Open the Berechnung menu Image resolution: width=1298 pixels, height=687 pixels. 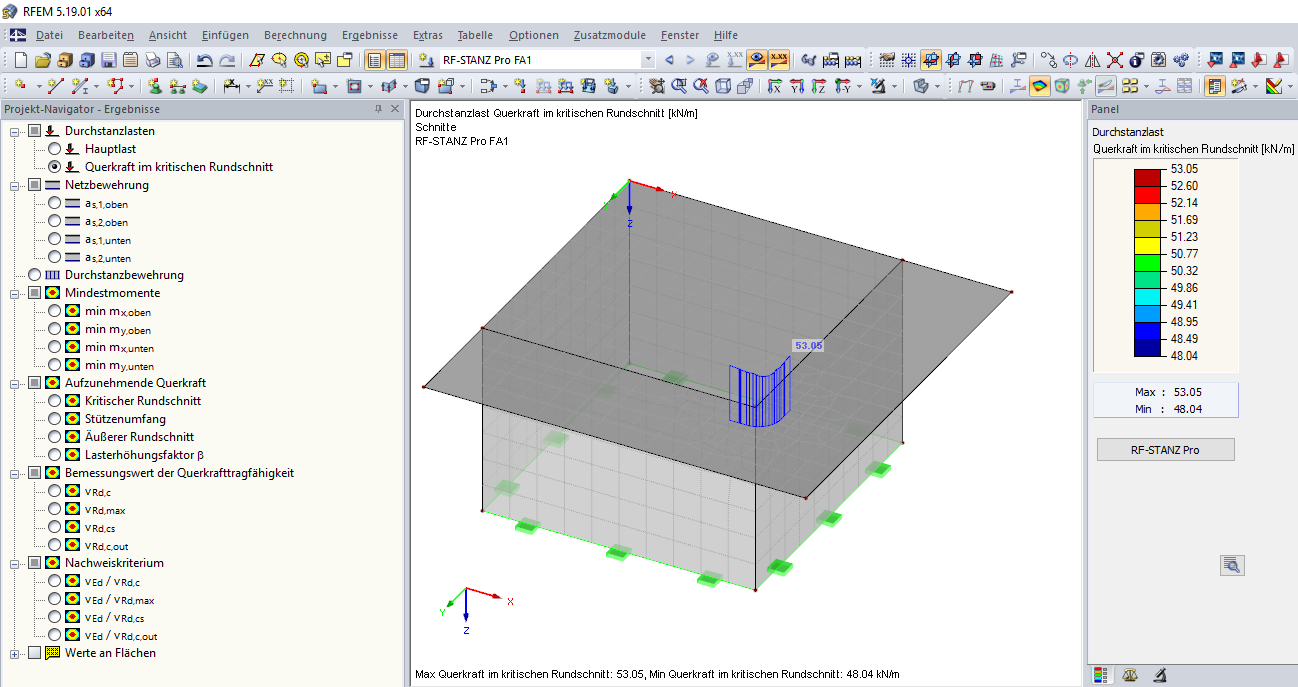(x=295, y=35)
